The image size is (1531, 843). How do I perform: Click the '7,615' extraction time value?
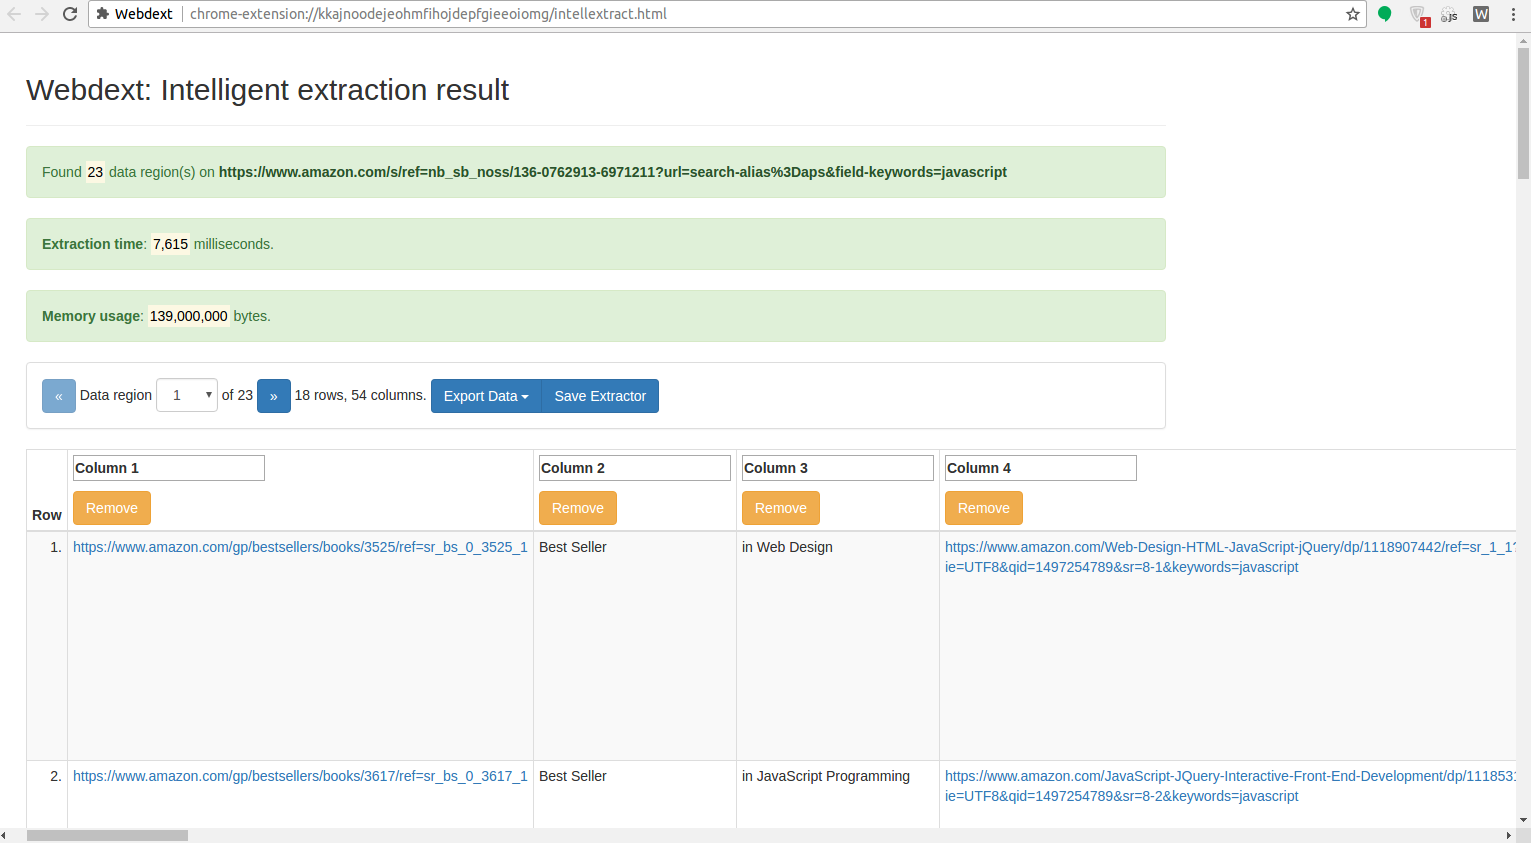tap(170, 244)
